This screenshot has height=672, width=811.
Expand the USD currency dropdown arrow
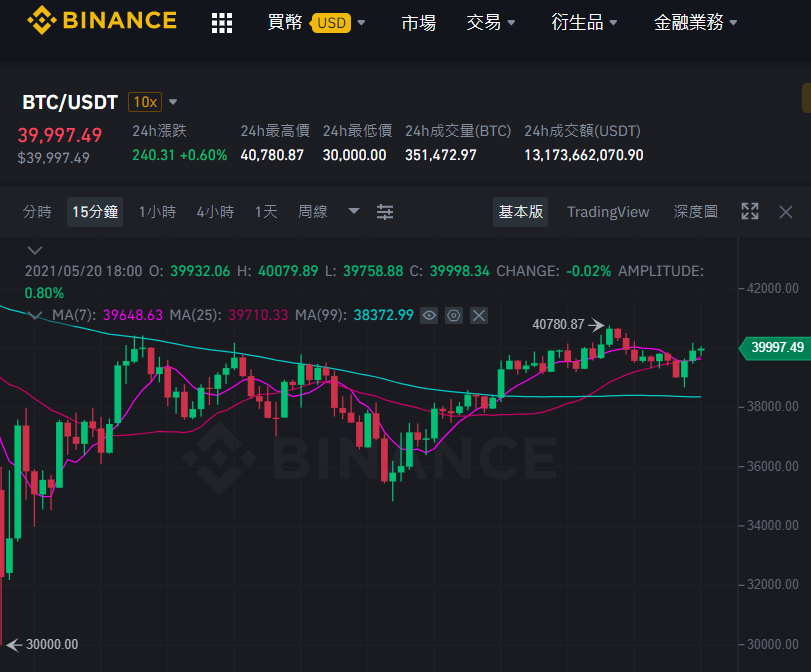click(362, 23)
